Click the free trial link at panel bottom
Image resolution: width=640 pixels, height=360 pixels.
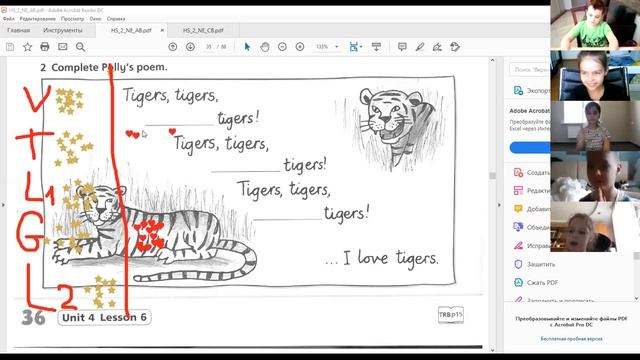tap(571, 339)
